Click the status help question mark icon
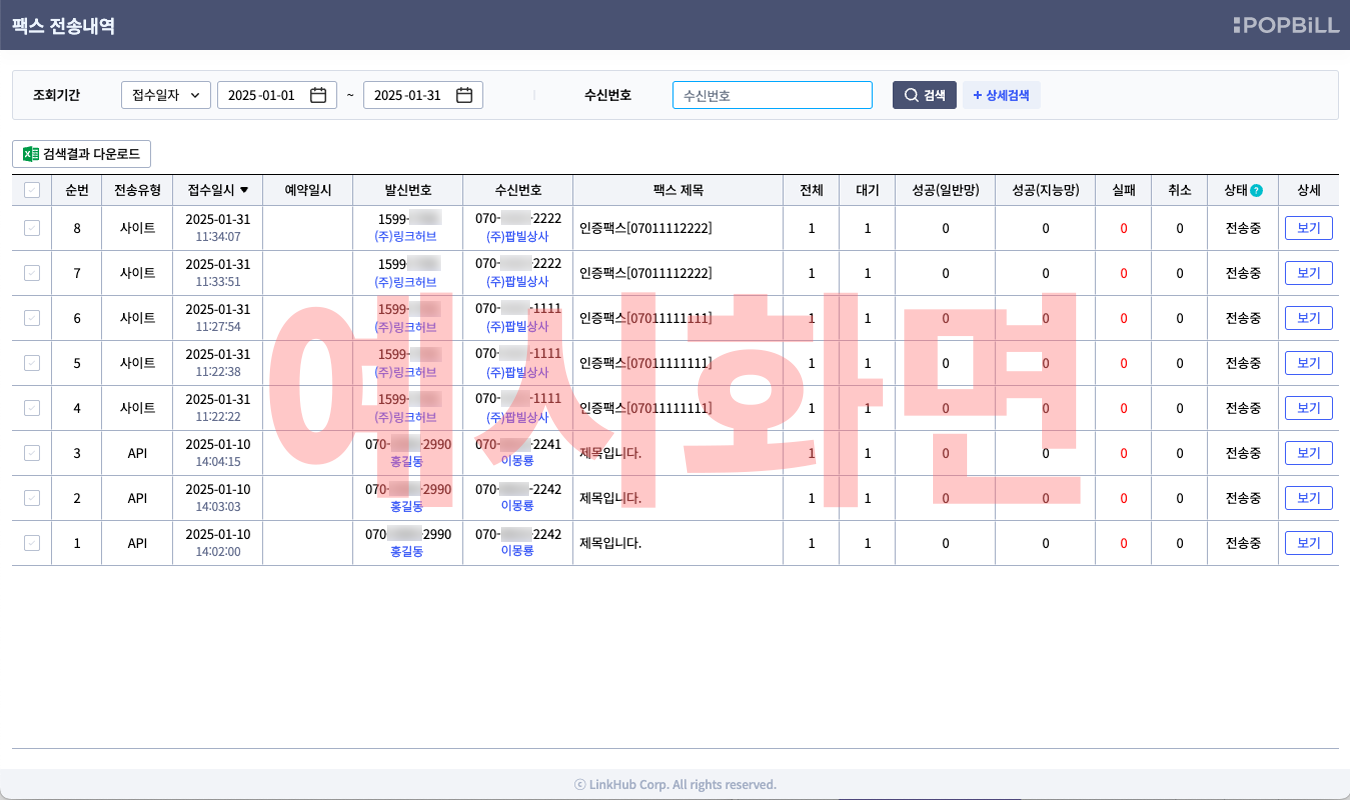This screenshot has height=800, width=1350. (1256, 191)
